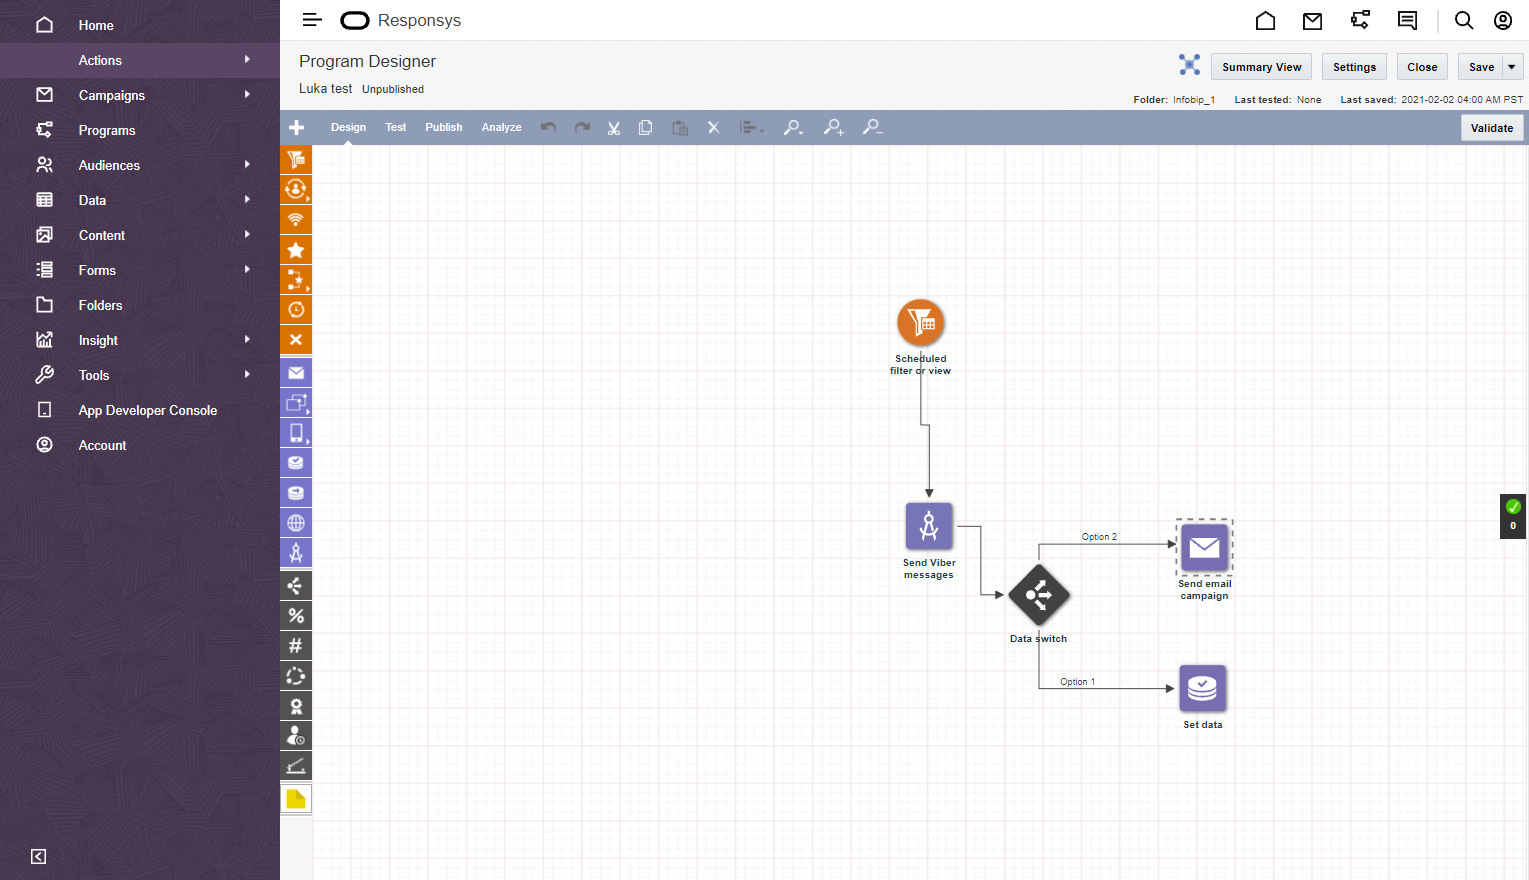Open the Save dropdown arrow
1529x880 pixels.
pos(1511,67)
